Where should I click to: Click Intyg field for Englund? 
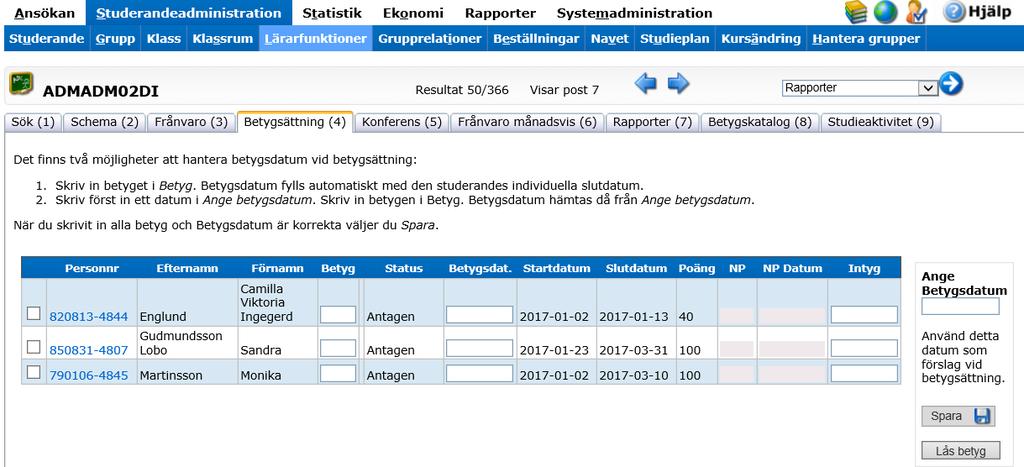[864, 315]
